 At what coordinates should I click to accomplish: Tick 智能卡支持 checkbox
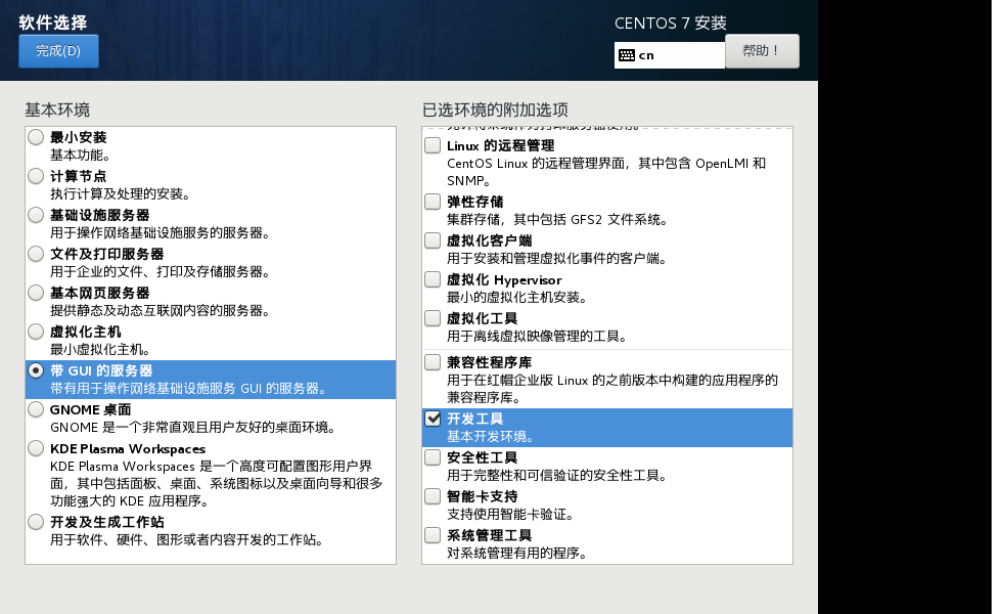[433, 496]
